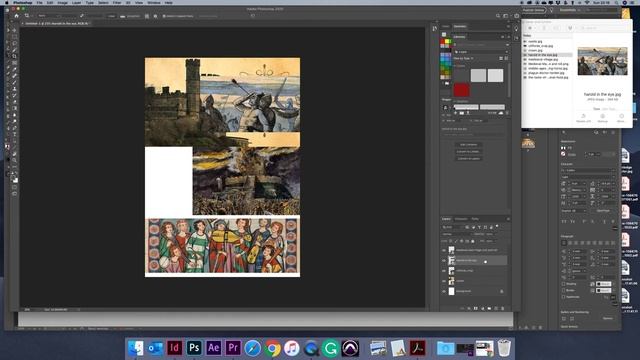This screenshot has height=360, width=640.
Task: Click the new group folder icon in Layers
Action: [489, 309]
